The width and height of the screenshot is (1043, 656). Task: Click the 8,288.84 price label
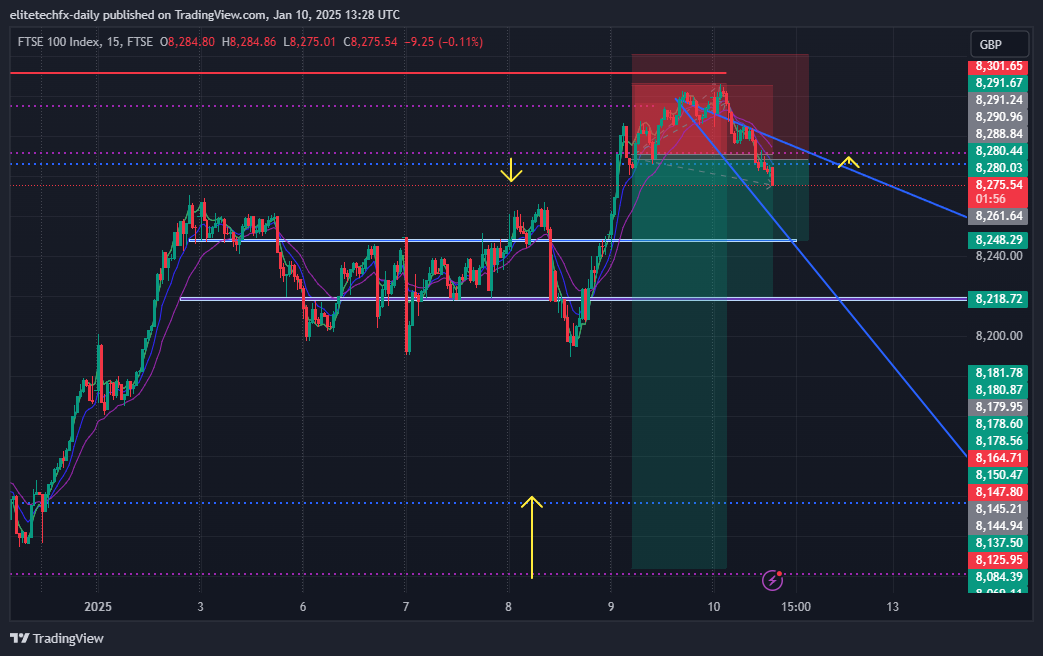[998, 134]
